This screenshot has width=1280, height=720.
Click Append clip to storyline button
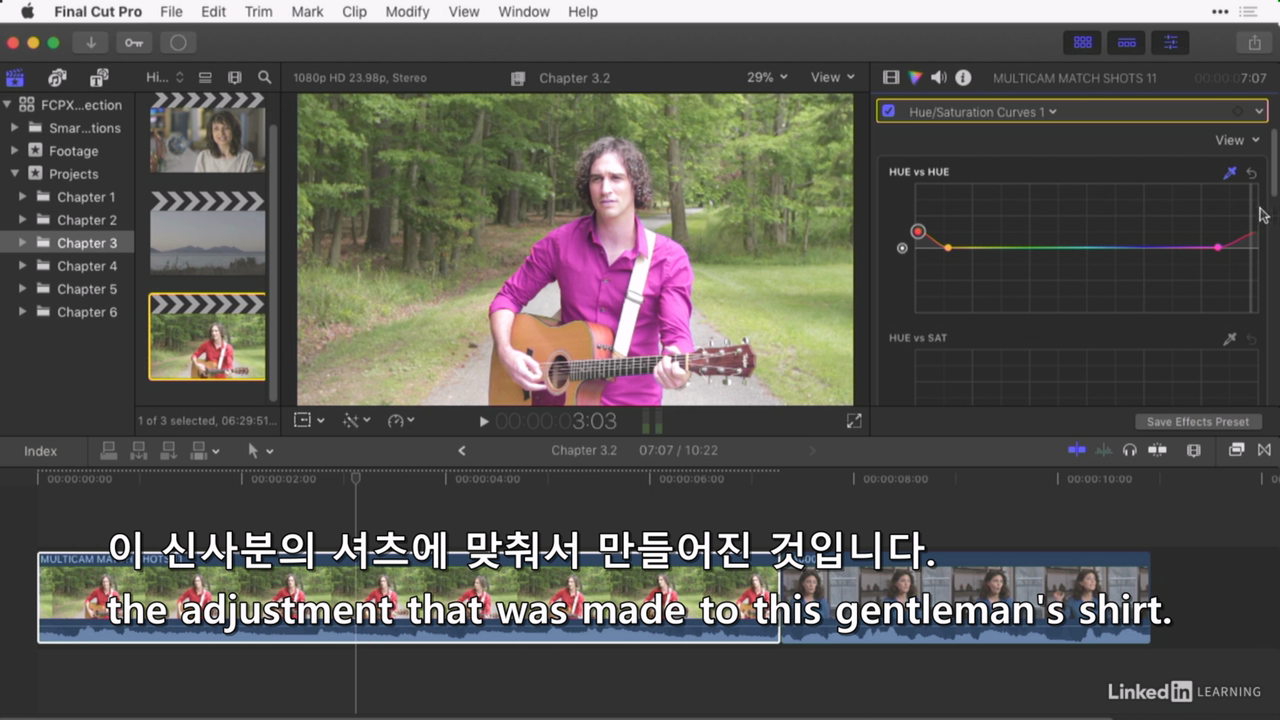(x=169, y=451)
